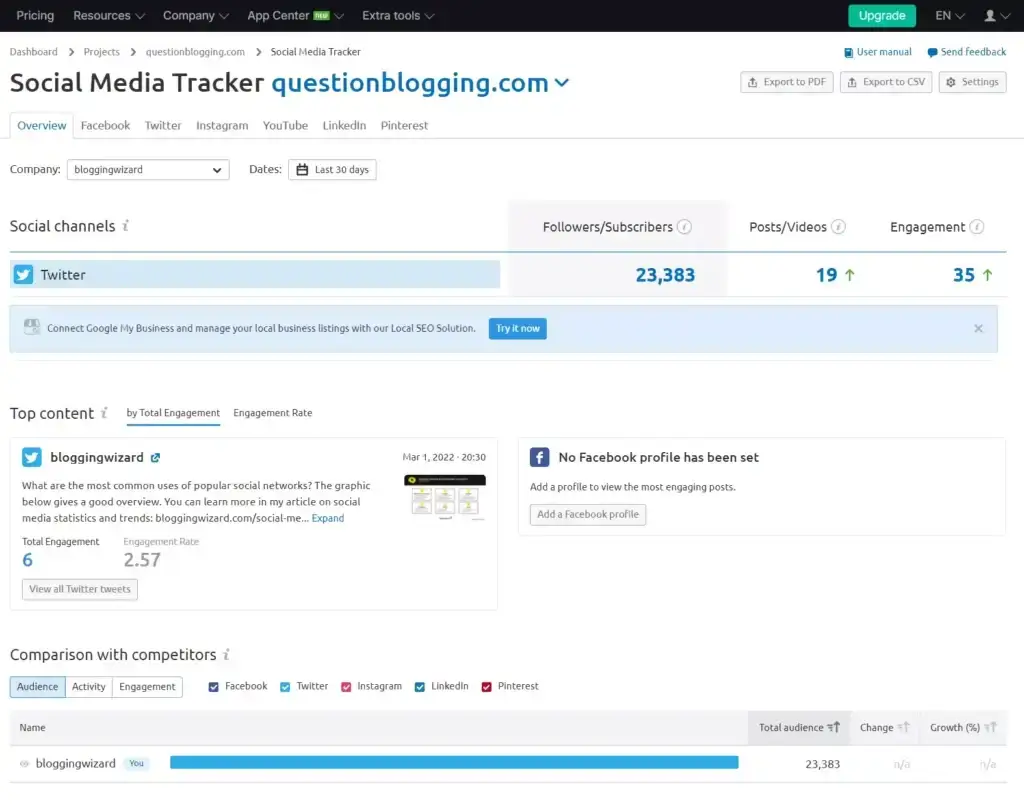Click the Try it now banner button
Screen dimensions: 1024x811
(517, 328)
